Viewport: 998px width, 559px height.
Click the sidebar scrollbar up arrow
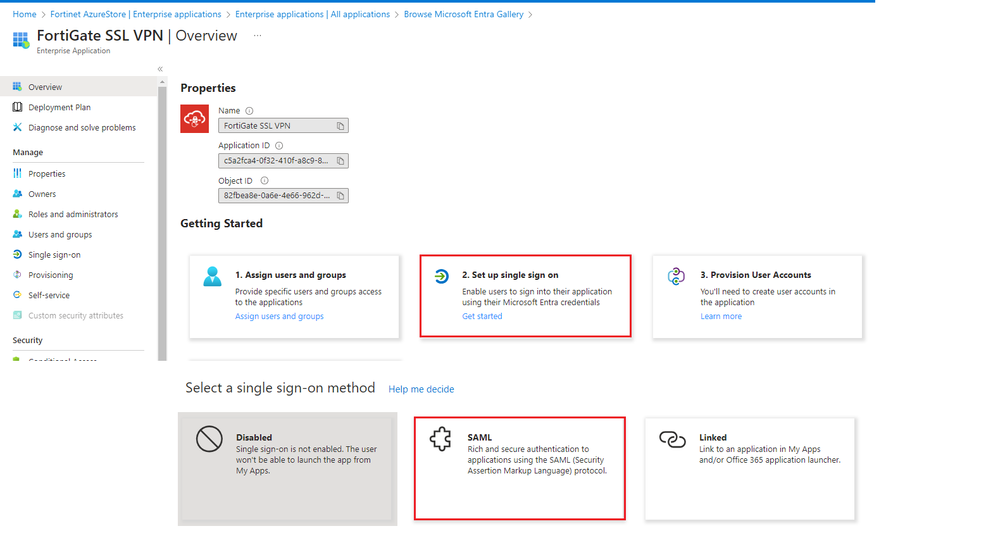162,82
